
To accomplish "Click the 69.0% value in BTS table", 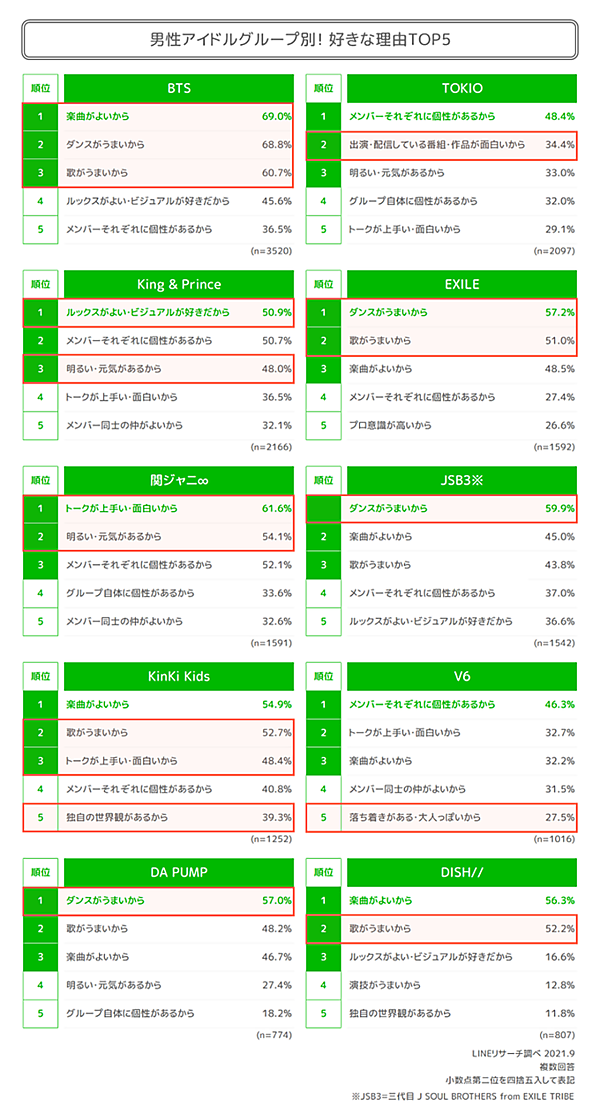I will [275, 117].
